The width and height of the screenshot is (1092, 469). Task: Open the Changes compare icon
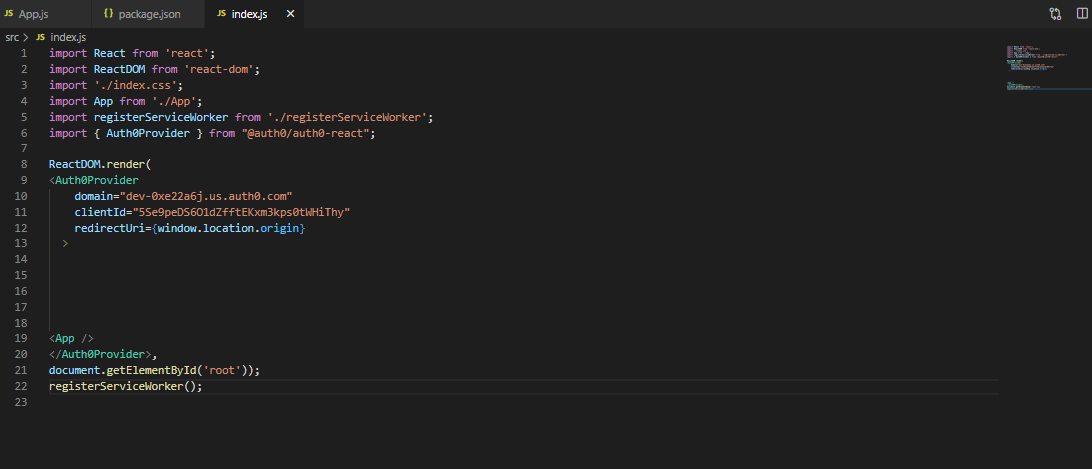(1055, 14)
